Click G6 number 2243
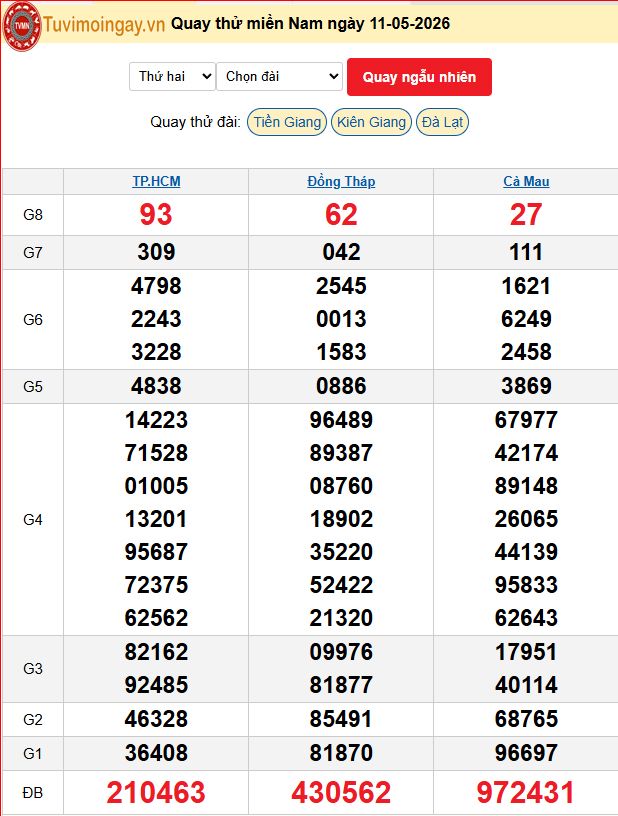The height and width of the screenshot is (816, 618). tap(156, 319)
